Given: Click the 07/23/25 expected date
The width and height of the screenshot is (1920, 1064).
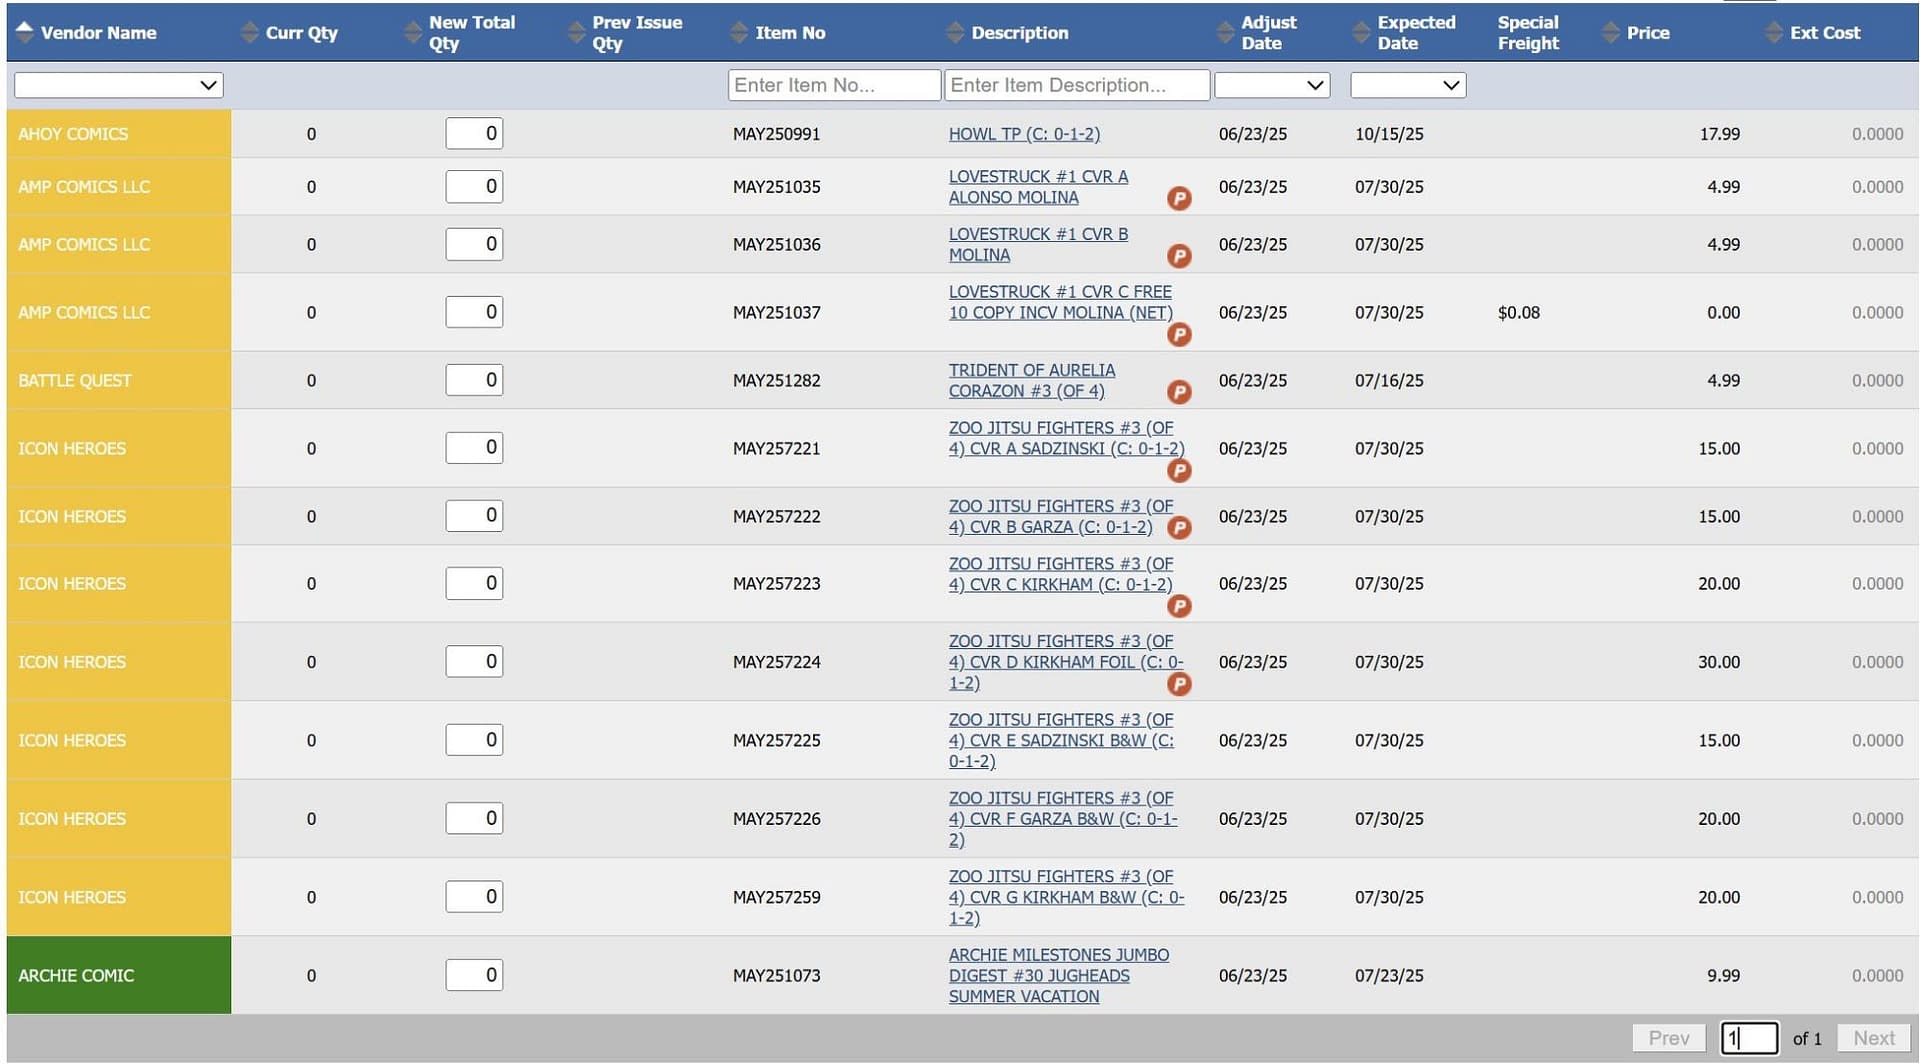Looking at the screenshot, I should (x=1389, y=975).
